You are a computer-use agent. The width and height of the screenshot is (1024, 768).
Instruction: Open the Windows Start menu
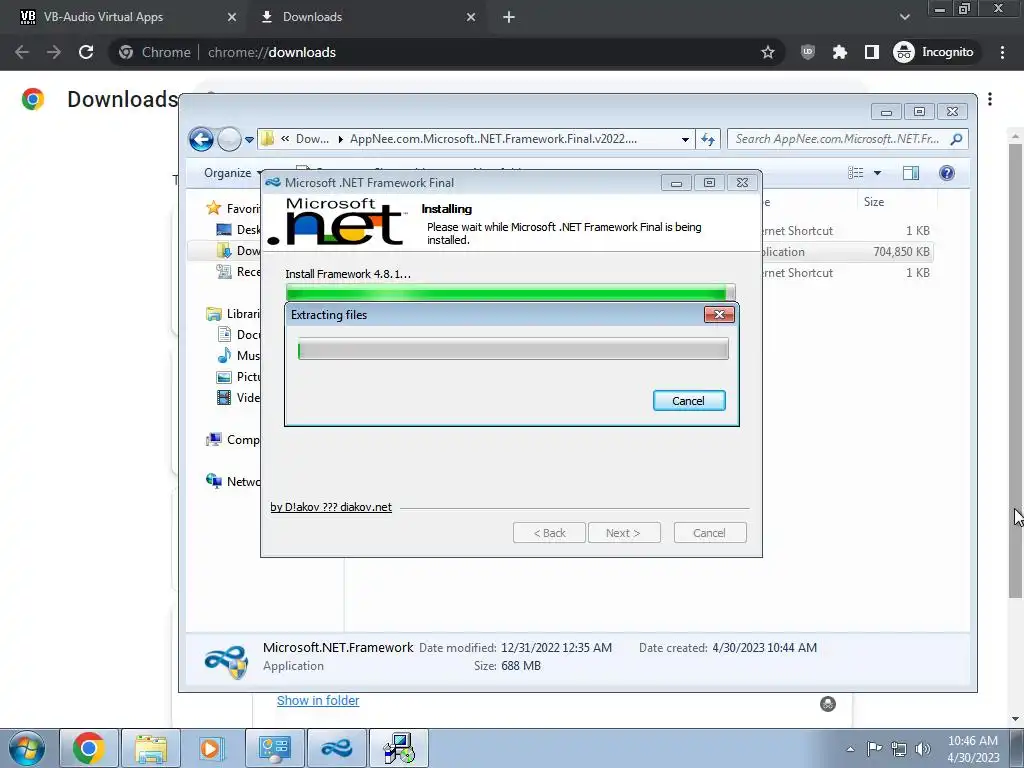click(x=26, y=748)
